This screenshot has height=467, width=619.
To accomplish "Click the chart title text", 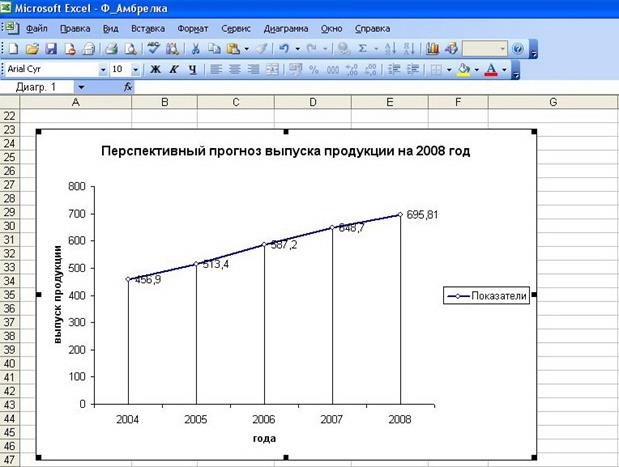I will click(285, 152).
